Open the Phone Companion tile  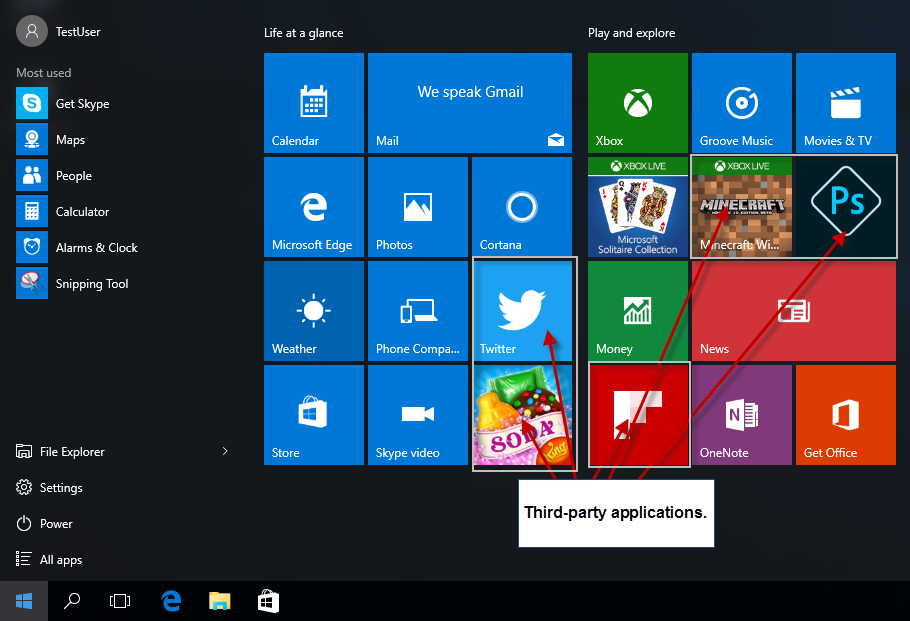click(x=417, y=310)
